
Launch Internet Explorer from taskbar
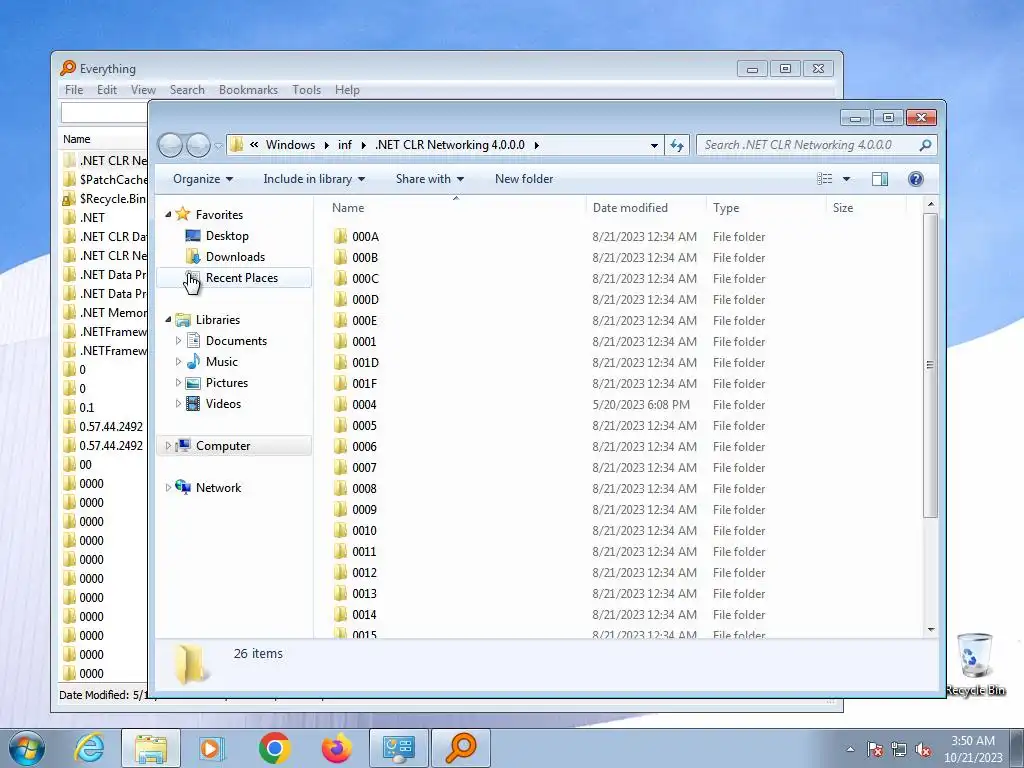pos(89,748)
